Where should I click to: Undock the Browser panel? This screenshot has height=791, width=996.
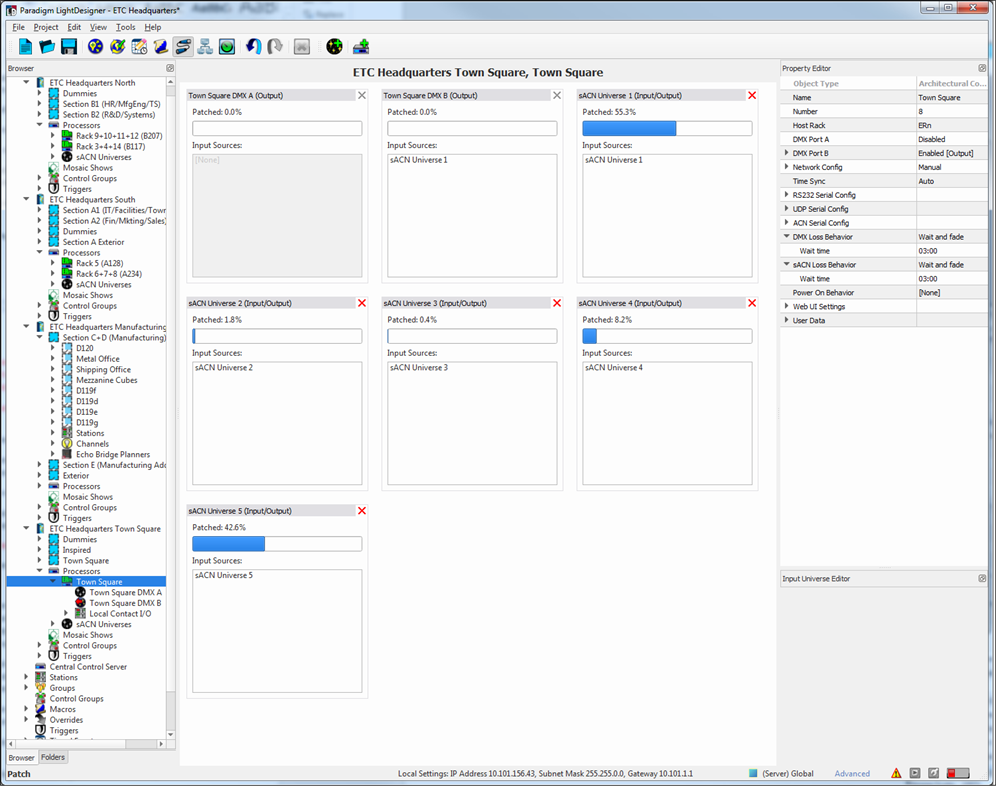(170, 68)
